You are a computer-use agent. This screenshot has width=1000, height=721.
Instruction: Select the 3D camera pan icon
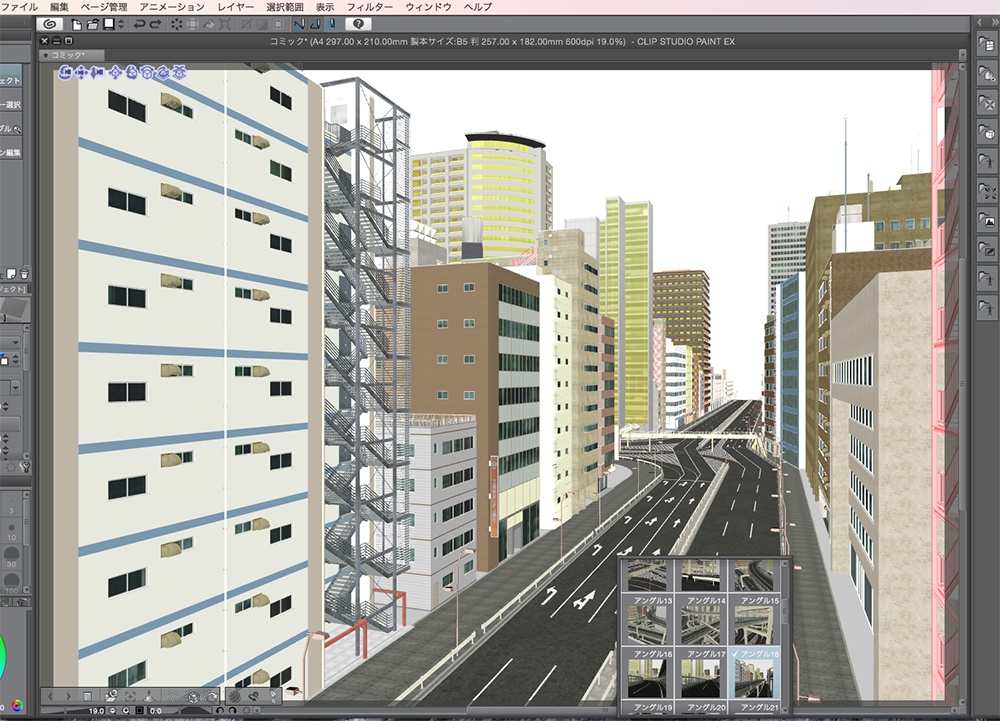(x=81, y=74)
